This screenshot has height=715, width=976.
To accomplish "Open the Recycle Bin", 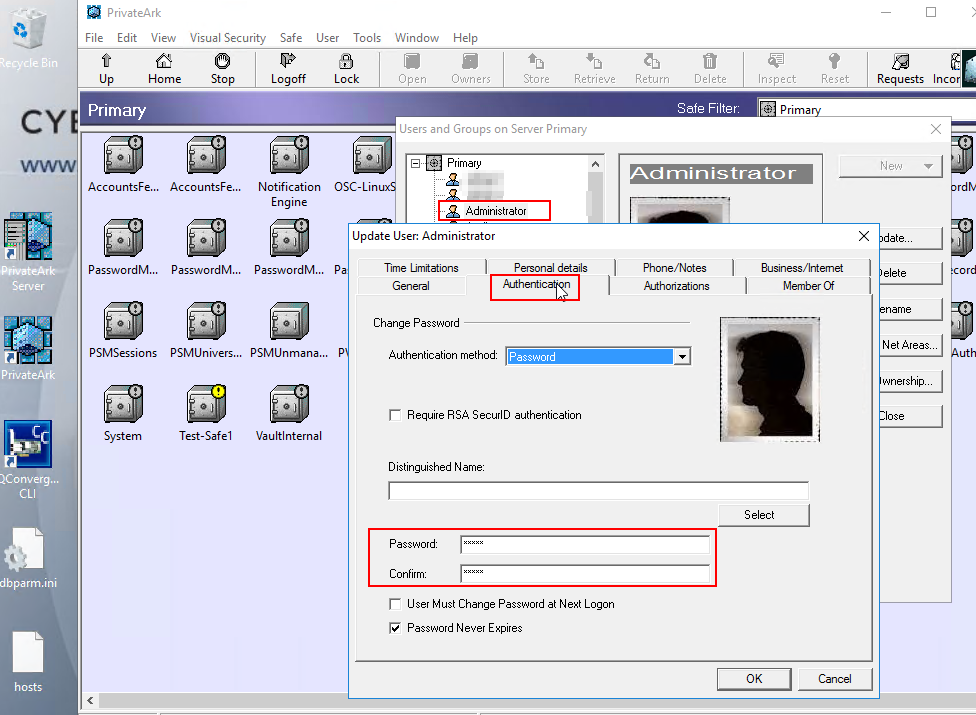I will point(28,37).
